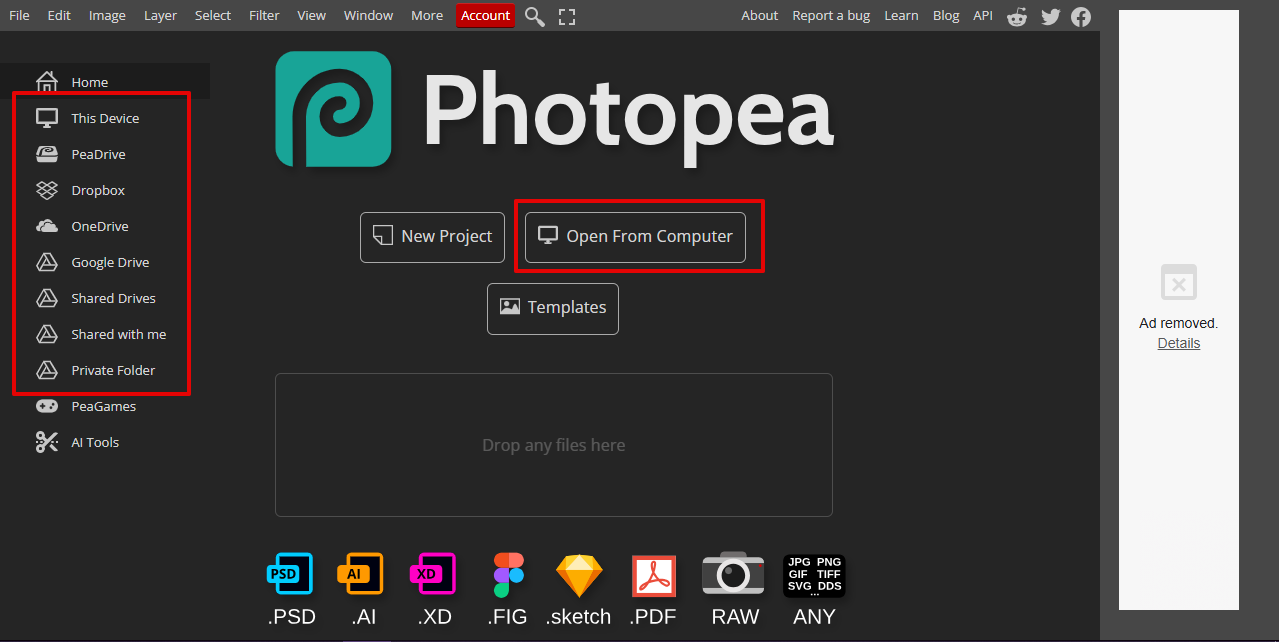Viewport: 1279px width, 642px height.
Task: Click the Photopea spiral logo
Action: 333,109
